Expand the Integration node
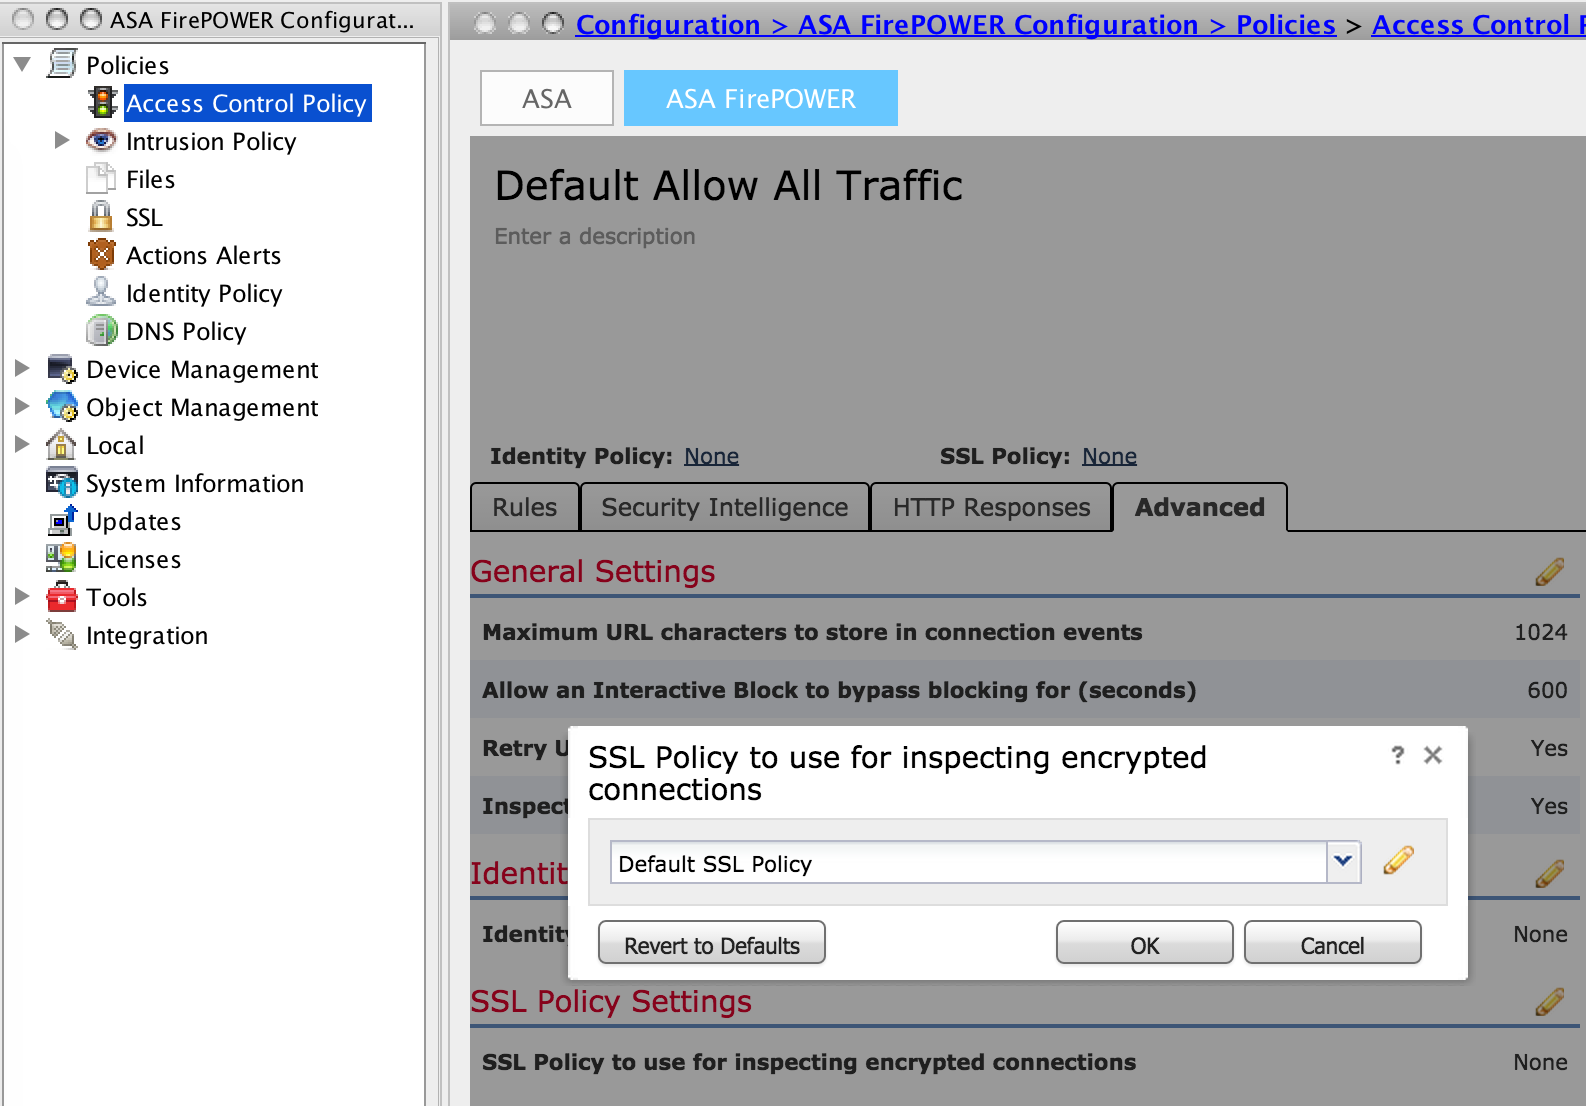 (22, 634)
